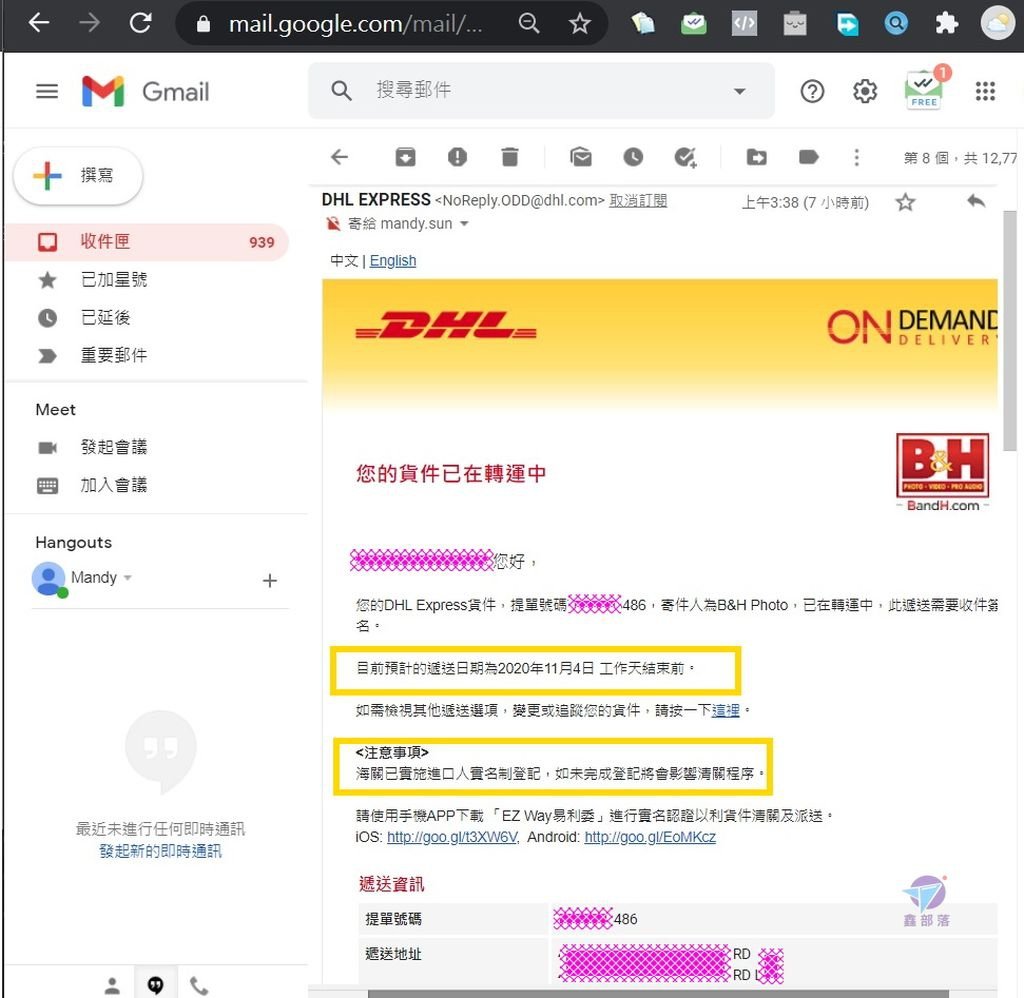This screenshot has height=998, width=1024.
Task: Open the iOS goo.gl/t3XW6V link
Action: [452, 837]
